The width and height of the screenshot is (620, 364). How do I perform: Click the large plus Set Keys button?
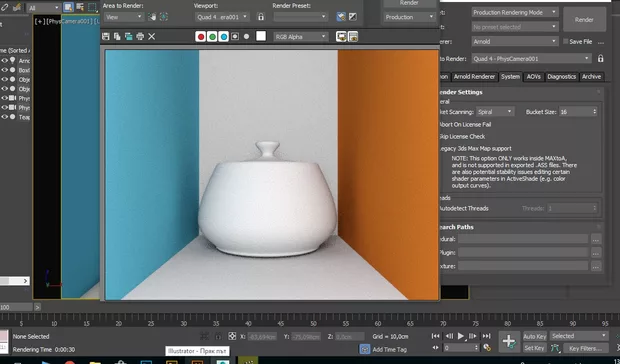pyautogui.click(x=509, y=341)
